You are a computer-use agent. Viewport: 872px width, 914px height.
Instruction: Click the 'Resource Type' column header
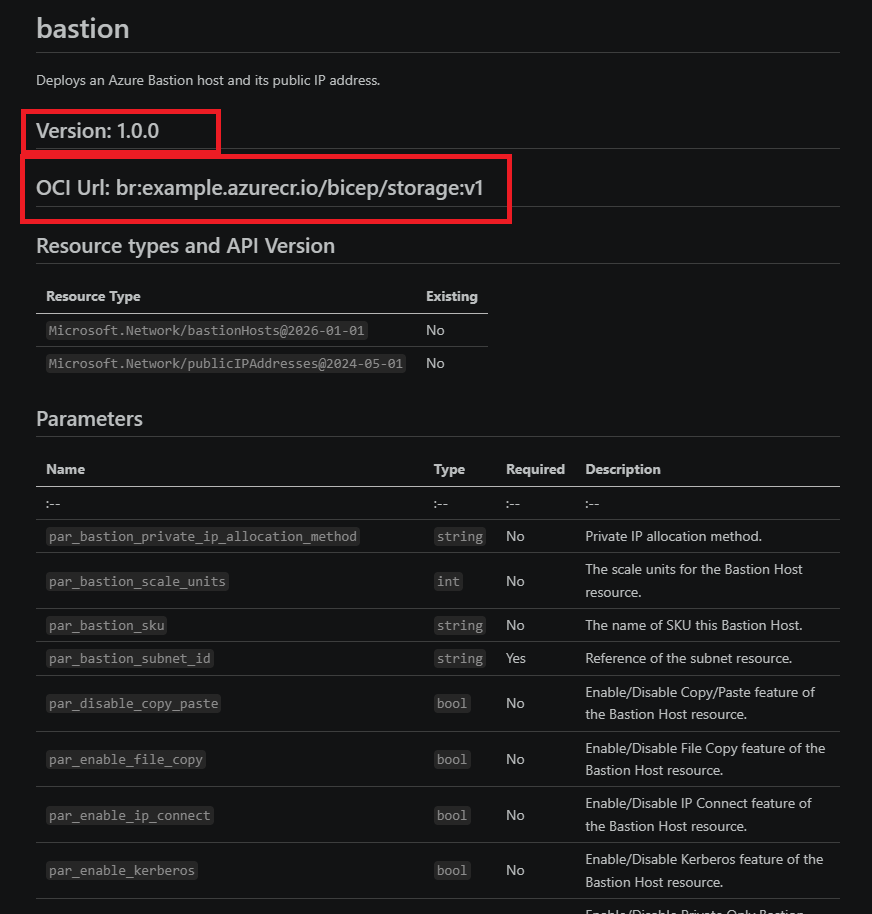[93, 296]
